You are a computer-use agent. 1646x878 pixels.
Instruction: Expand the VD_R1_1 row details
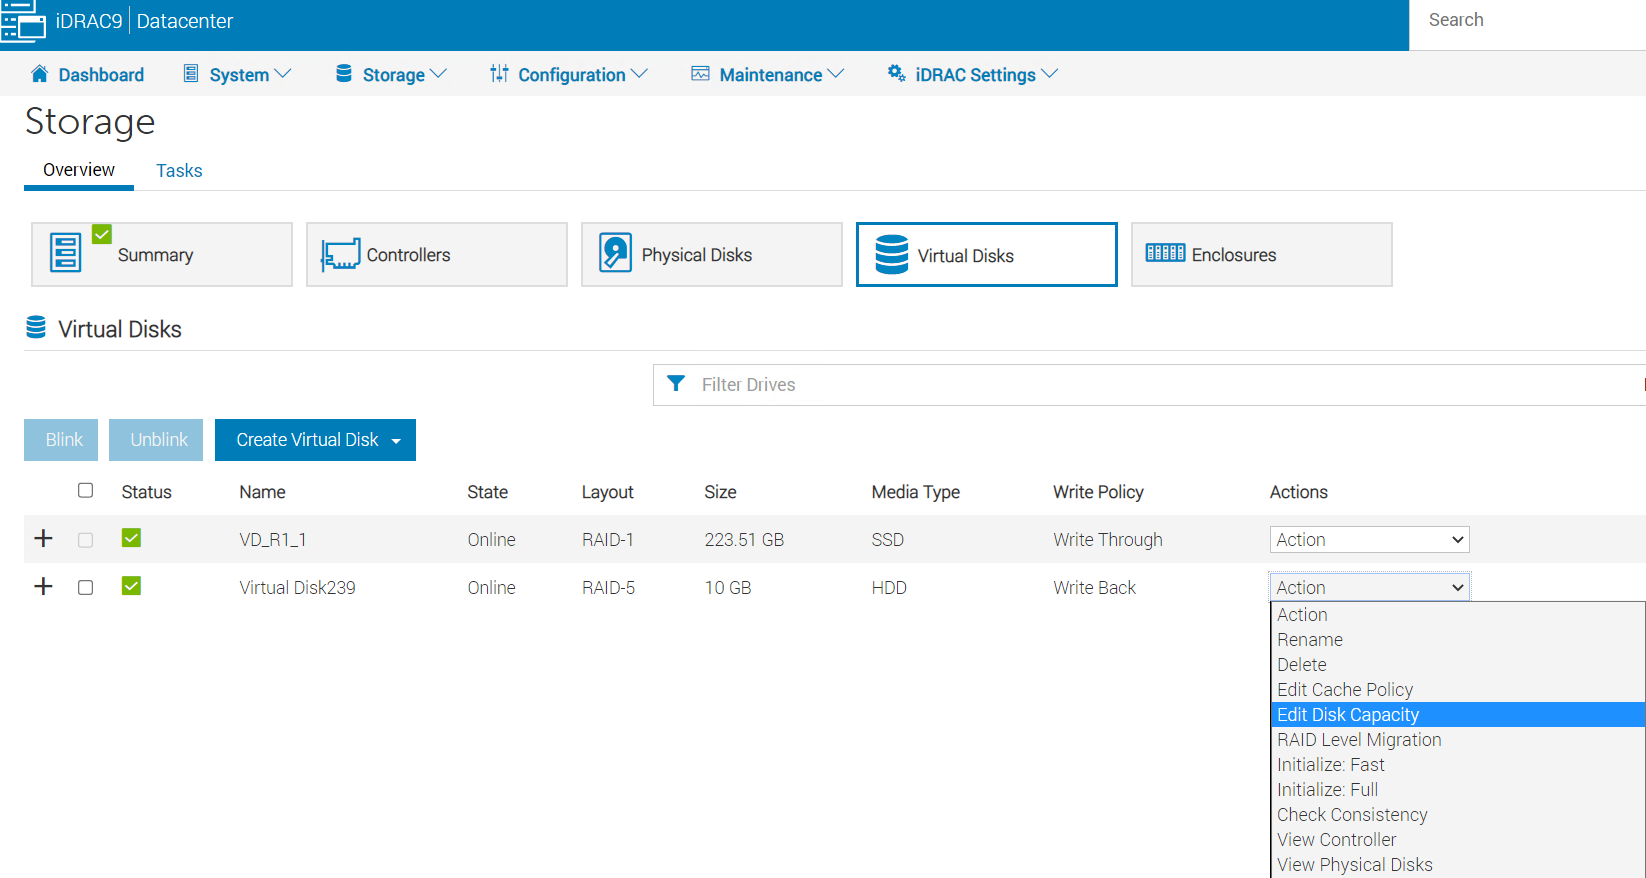point(43,539)
